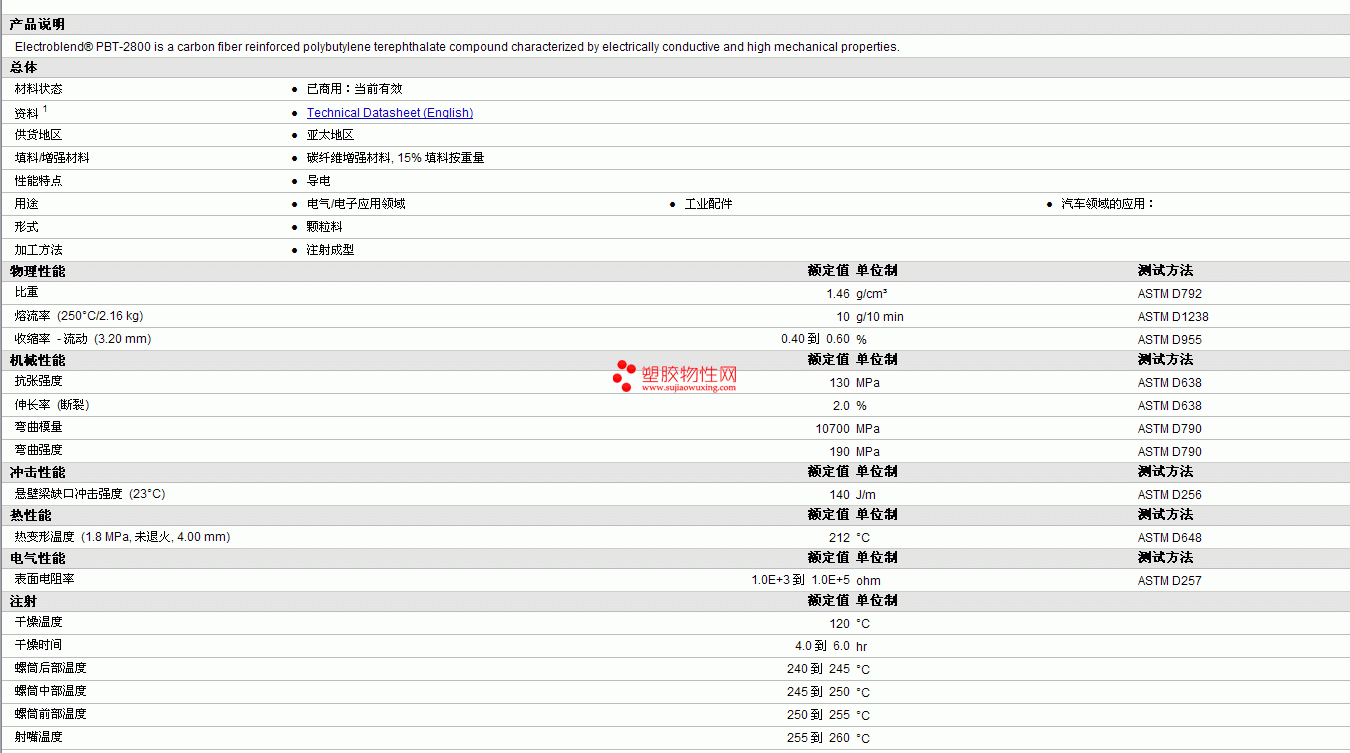Select the 颗粒料 value

point(325,227)
